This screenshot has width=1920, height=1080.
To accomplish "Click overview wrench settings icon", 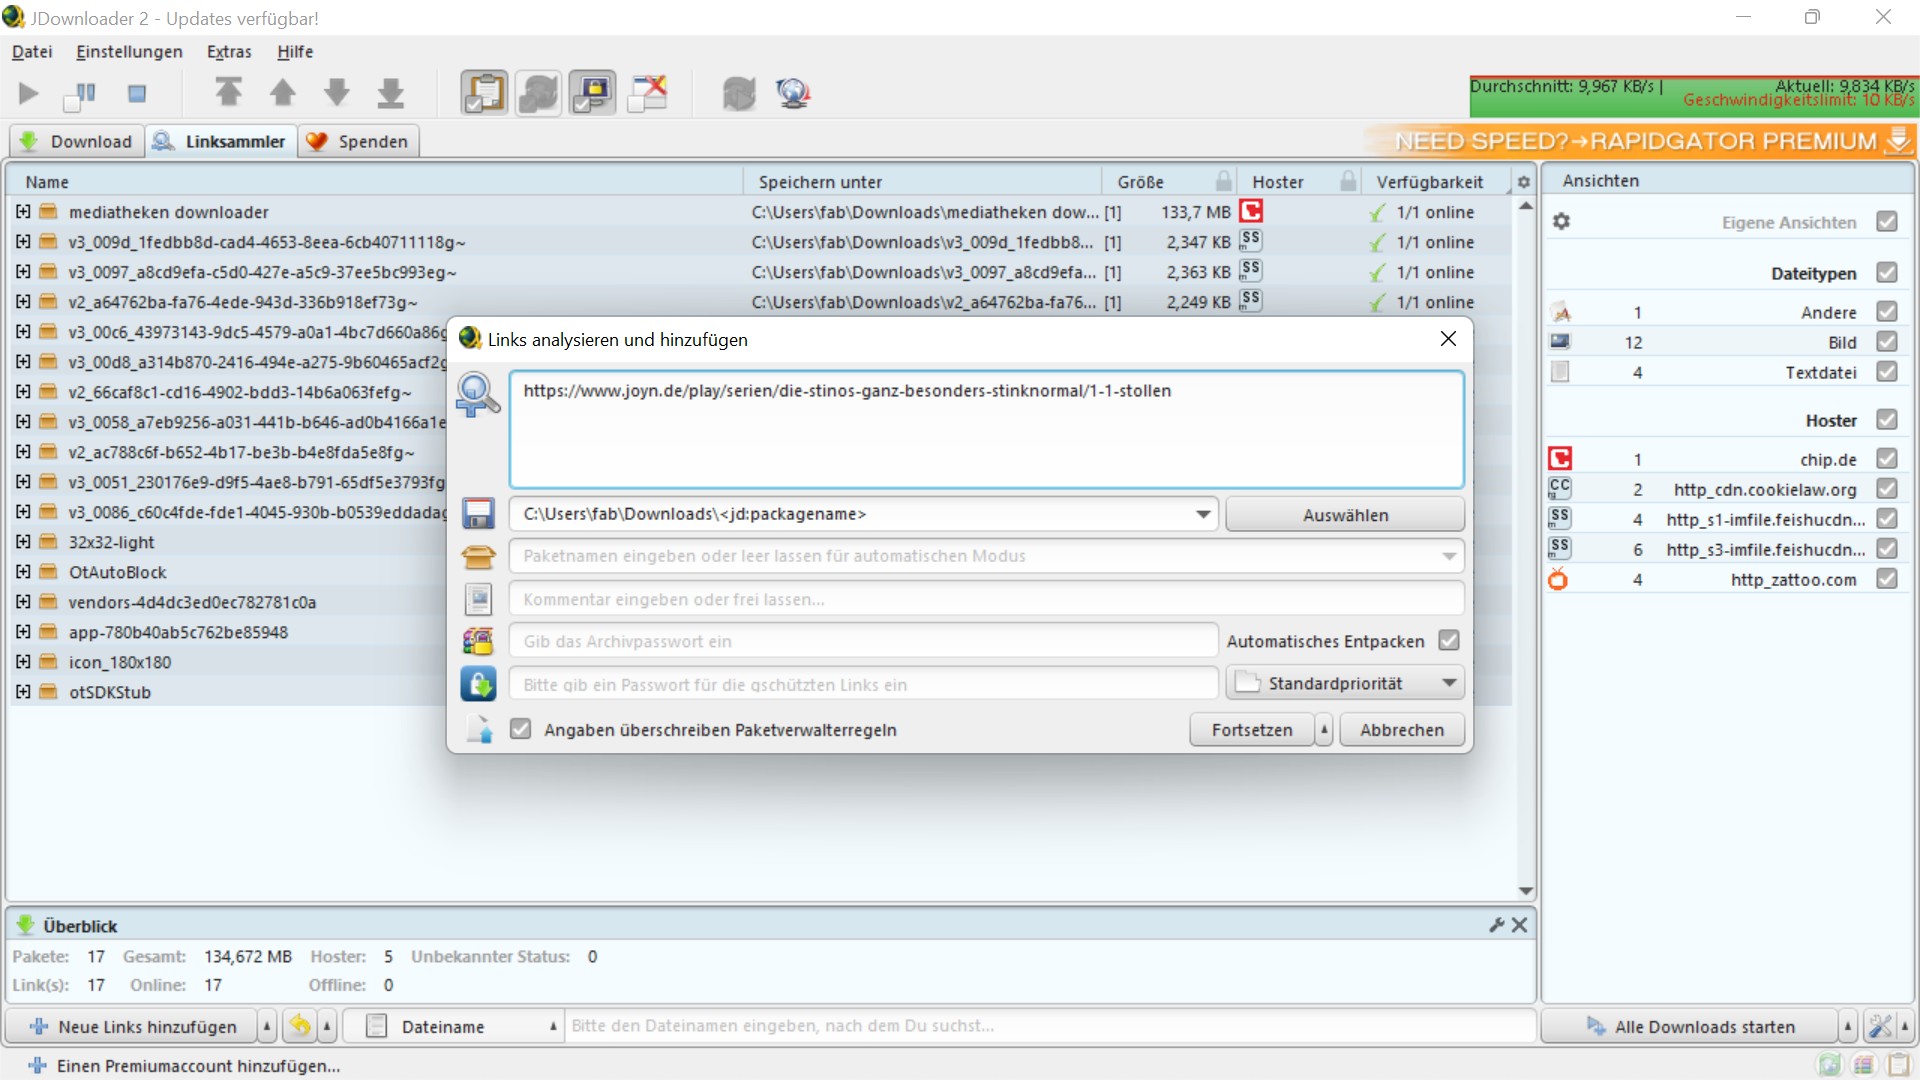I will (1497, 925).
